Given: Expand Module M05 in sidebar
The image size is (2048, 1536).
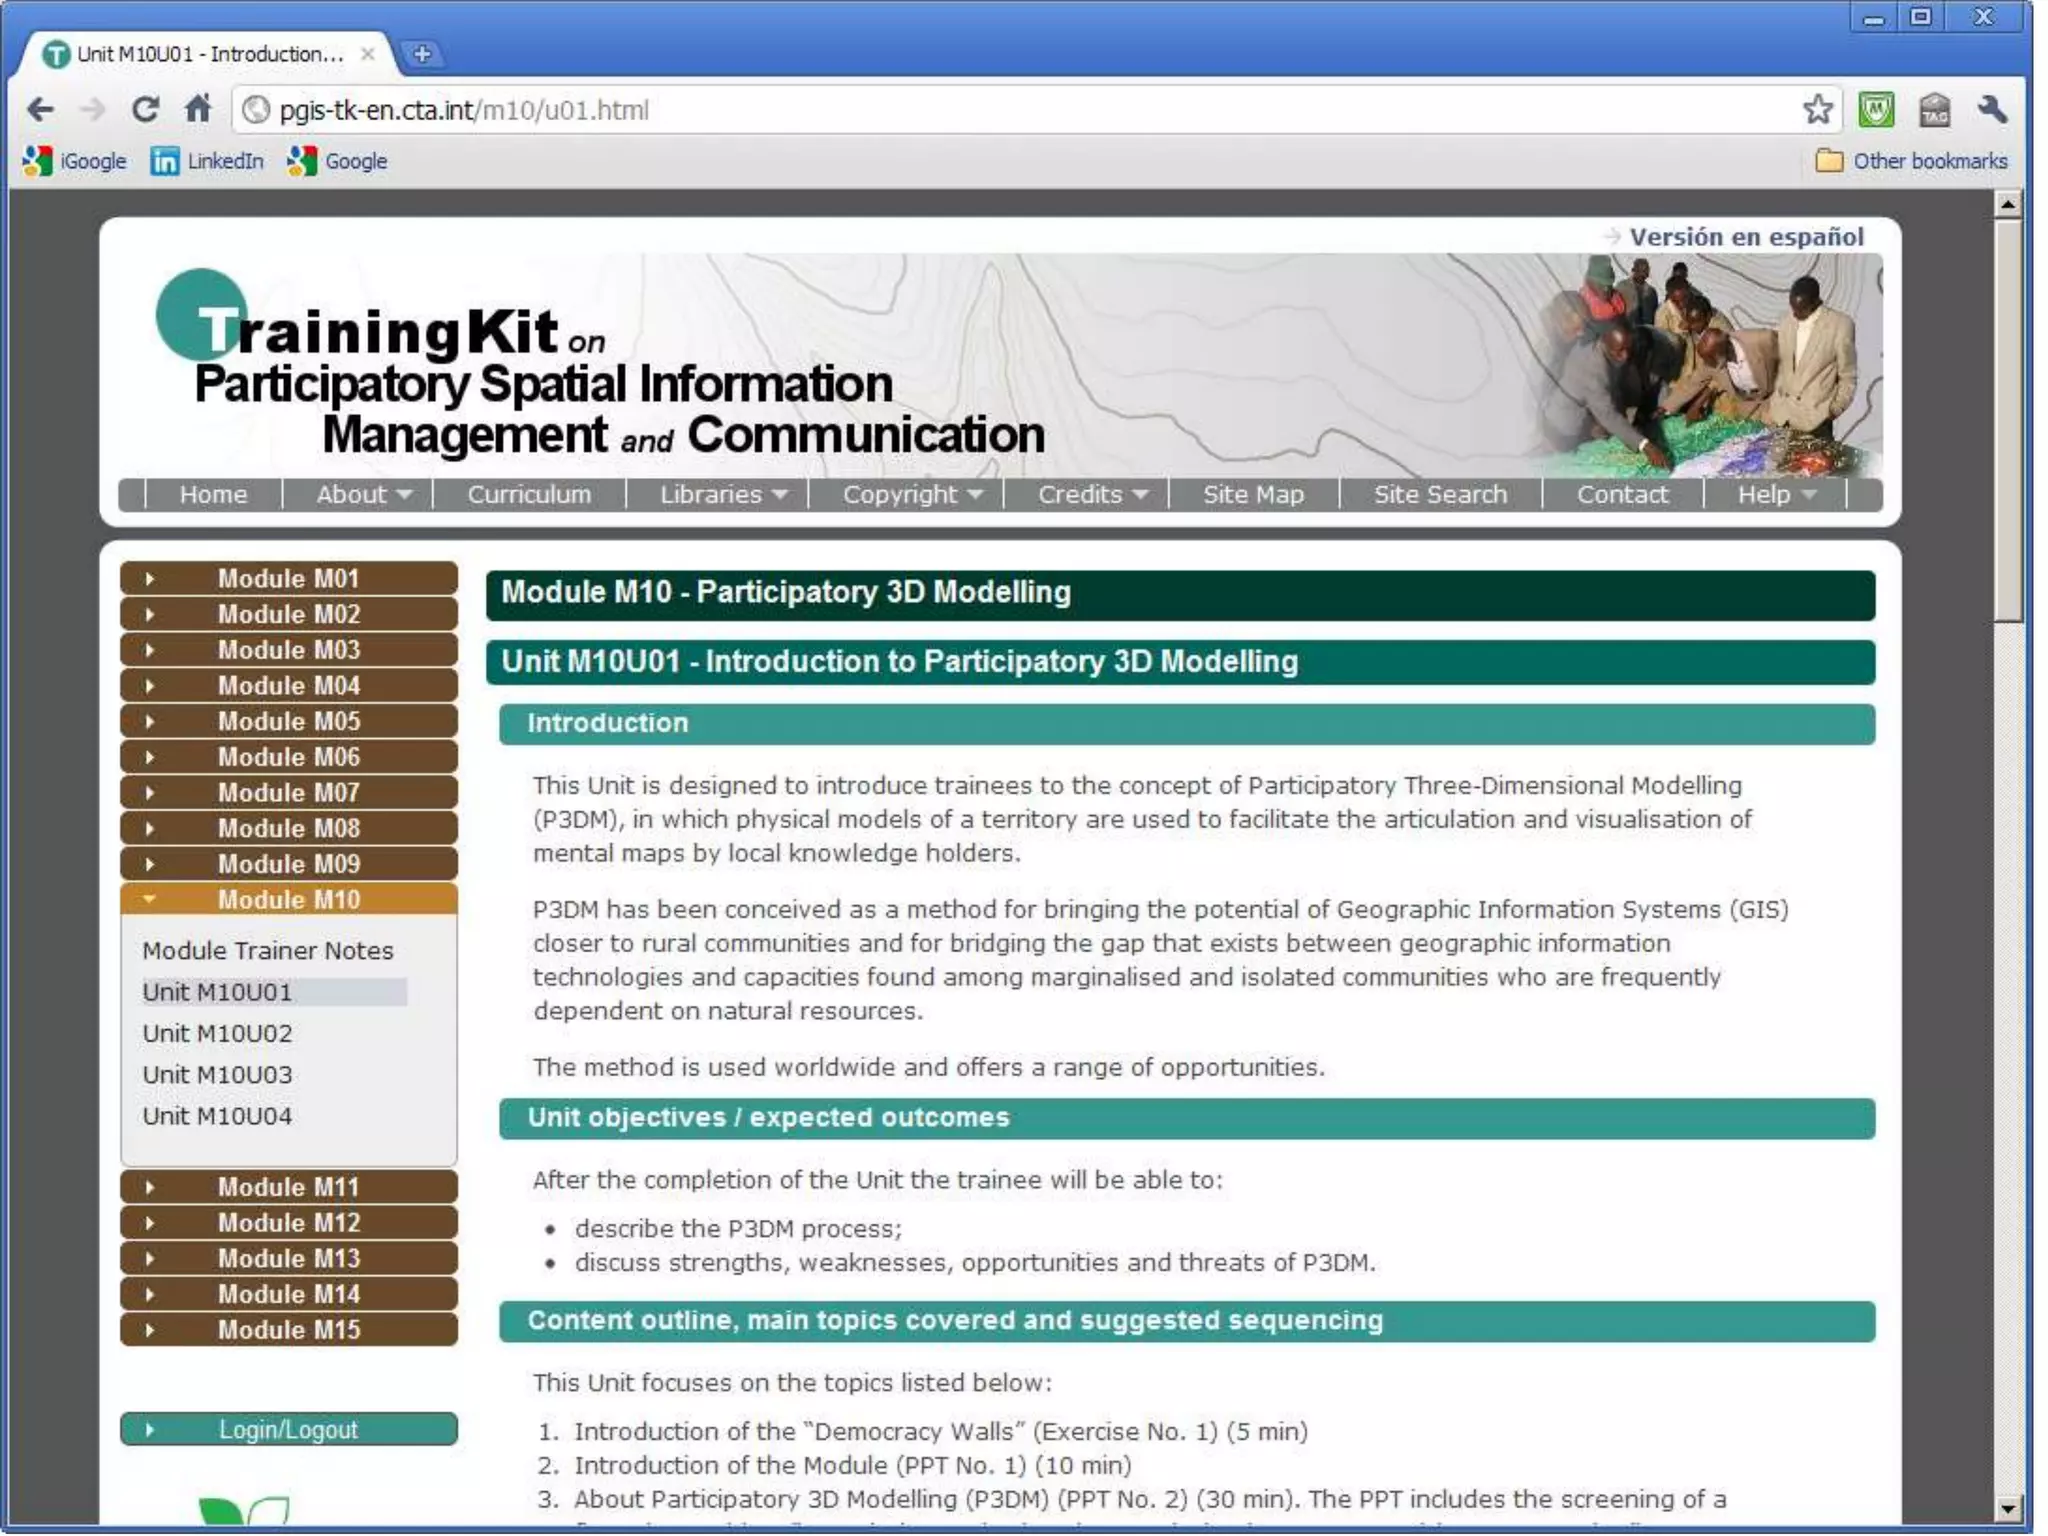Looking at the screenshot, I should pos(288,721).
